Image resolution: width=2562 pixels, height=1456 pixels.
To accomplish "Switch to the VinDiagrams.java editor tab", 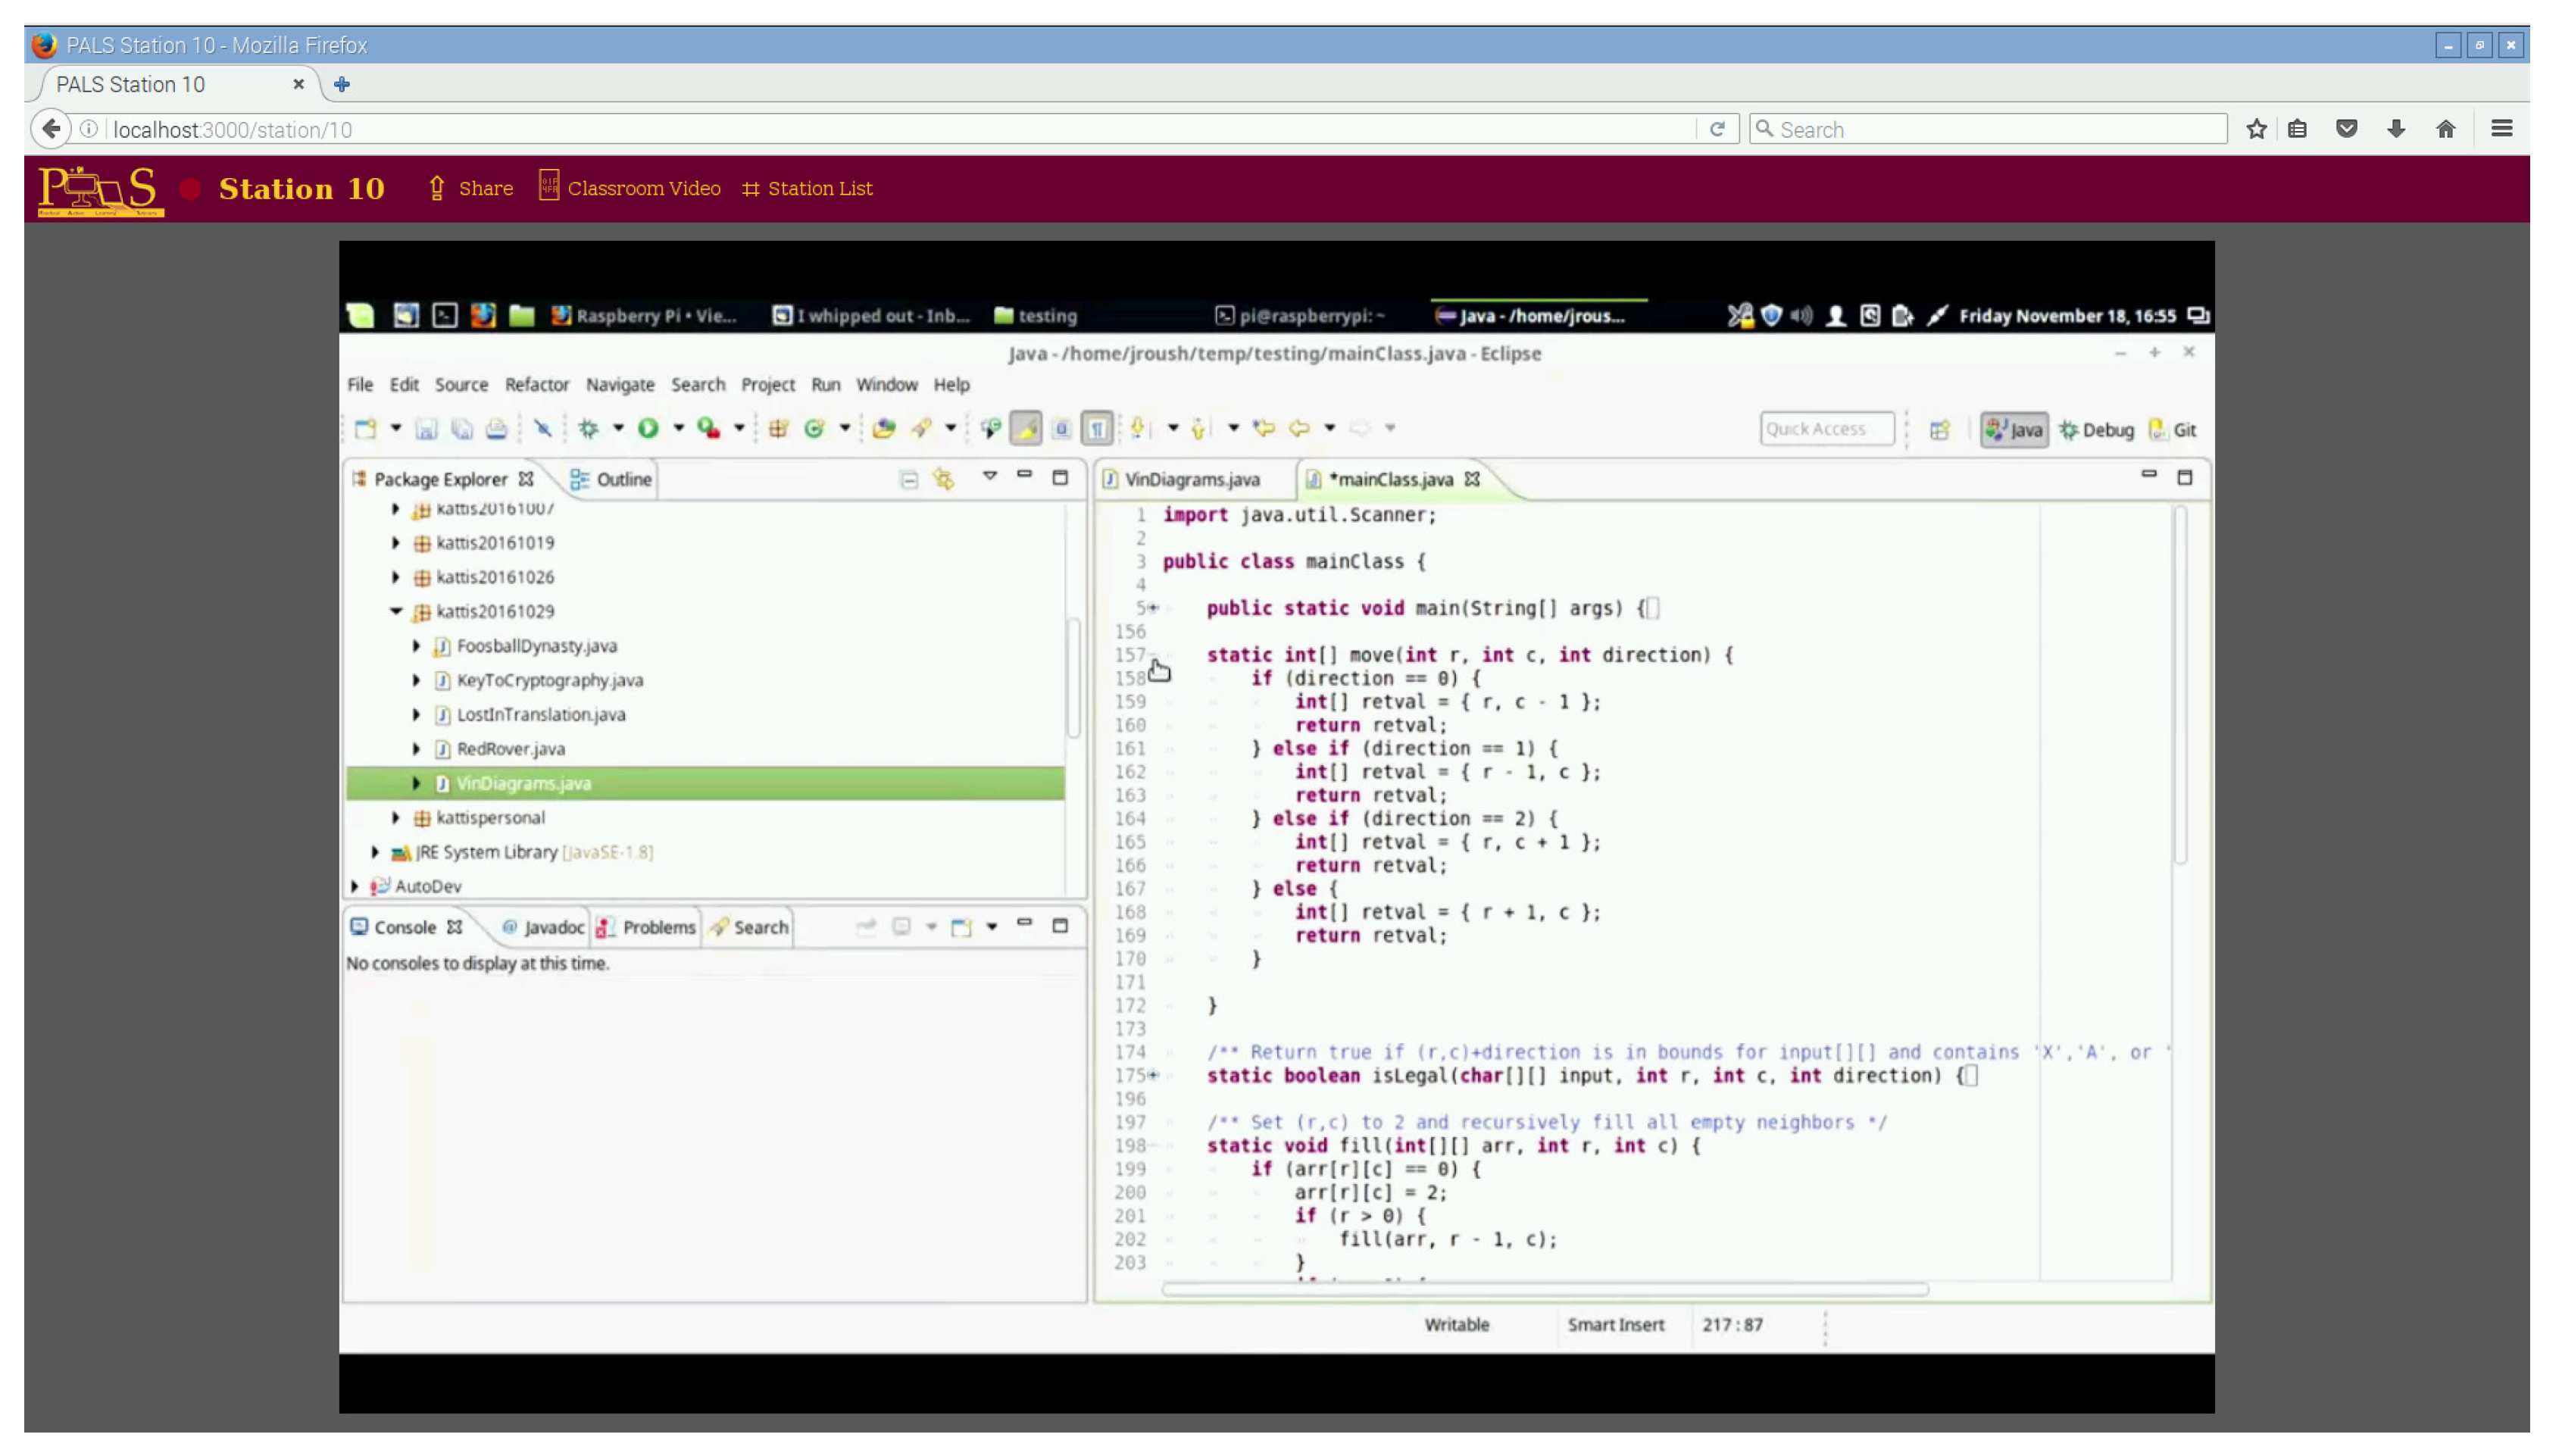I will (x=1191, y=480).
